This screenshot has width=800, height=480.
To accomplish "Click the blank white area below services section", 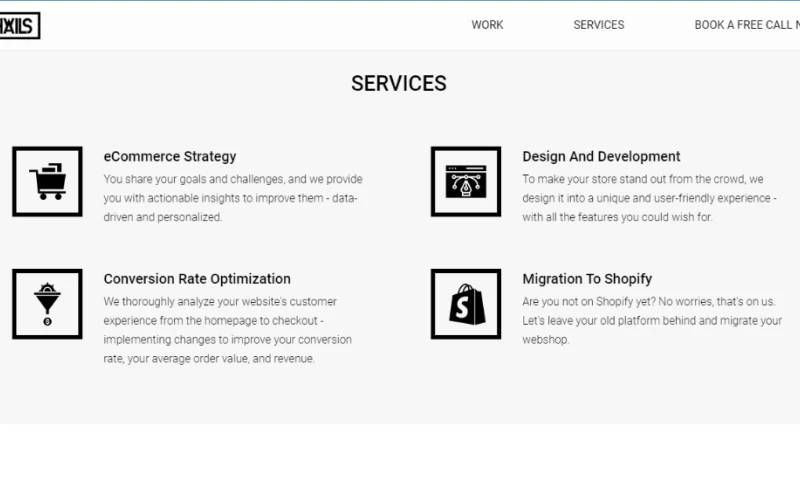I will pos(400,452).
